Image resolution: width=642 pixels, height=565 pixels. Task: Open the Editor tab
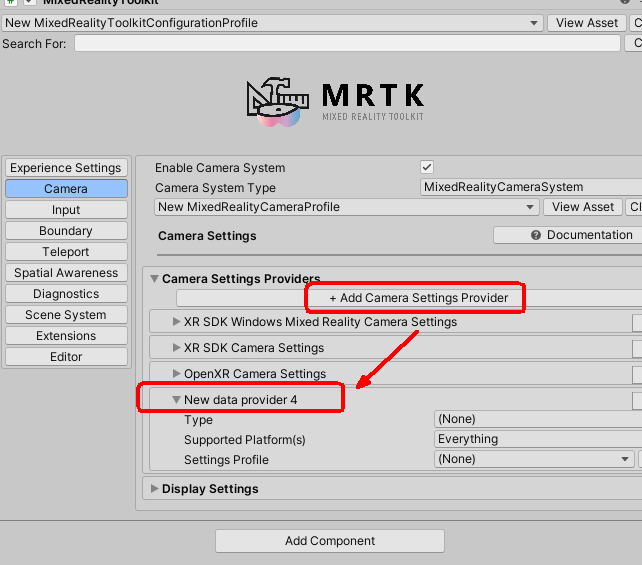[66, 357]
